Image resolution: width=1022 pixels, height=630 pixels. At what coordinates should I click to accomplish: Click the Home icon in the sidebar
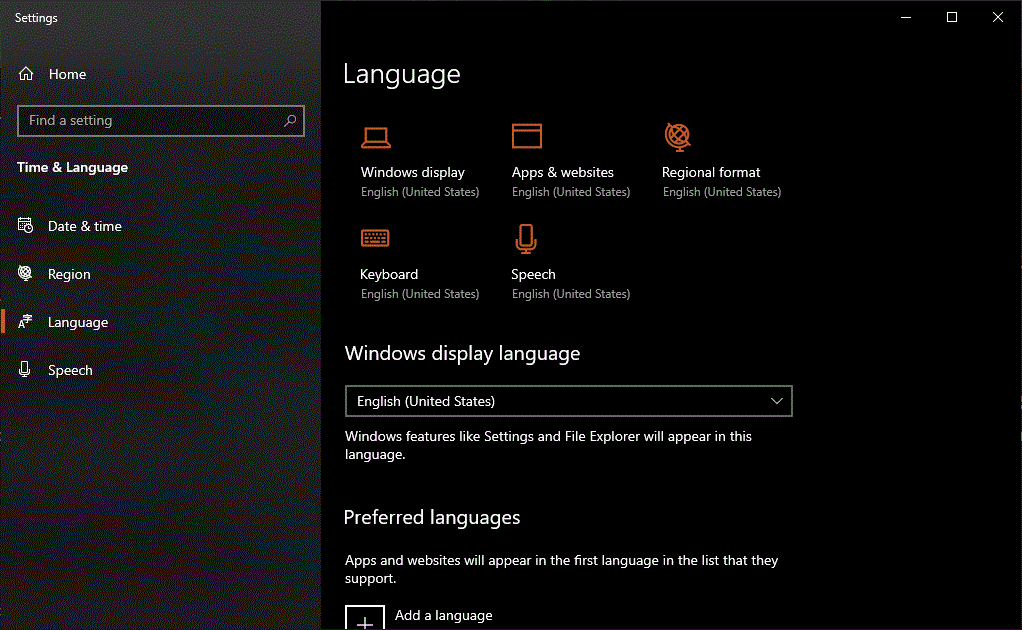coord(23,73)
